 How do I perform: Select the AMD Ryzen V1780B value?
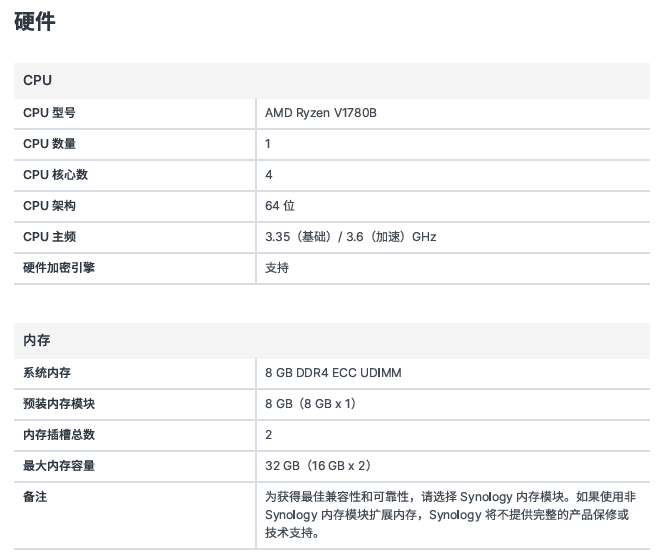[x=320, y=113]
